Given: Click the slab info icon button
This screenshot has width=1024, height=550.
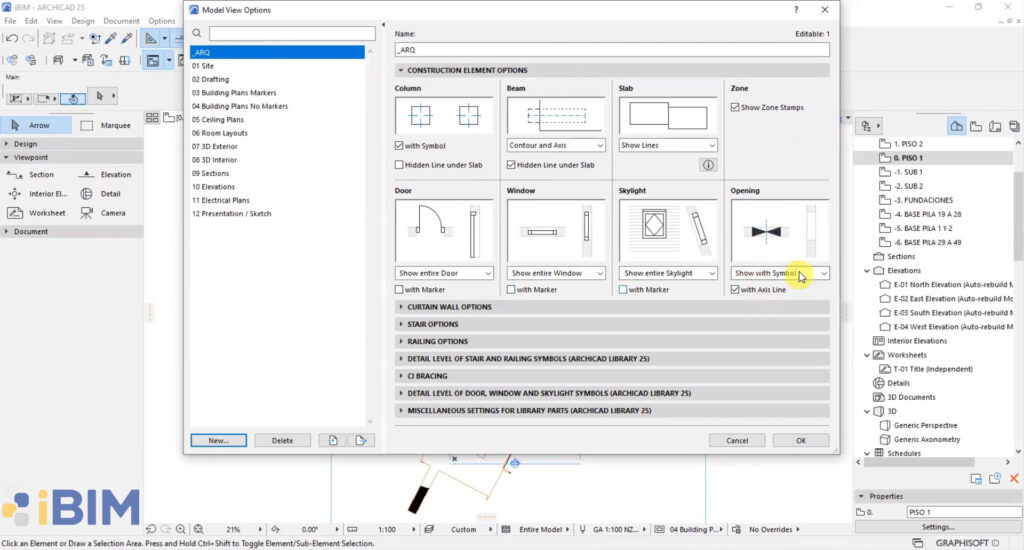Looking at the screenshot, I should (x=708, y=165).
